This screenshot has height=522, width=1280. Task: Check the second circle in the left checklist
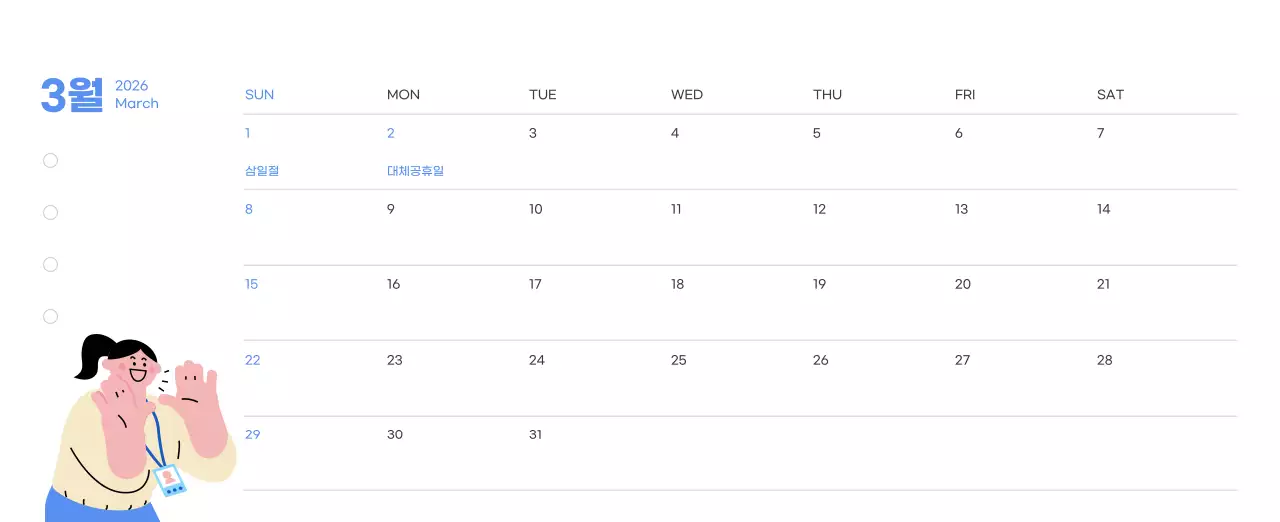[51, 212]
